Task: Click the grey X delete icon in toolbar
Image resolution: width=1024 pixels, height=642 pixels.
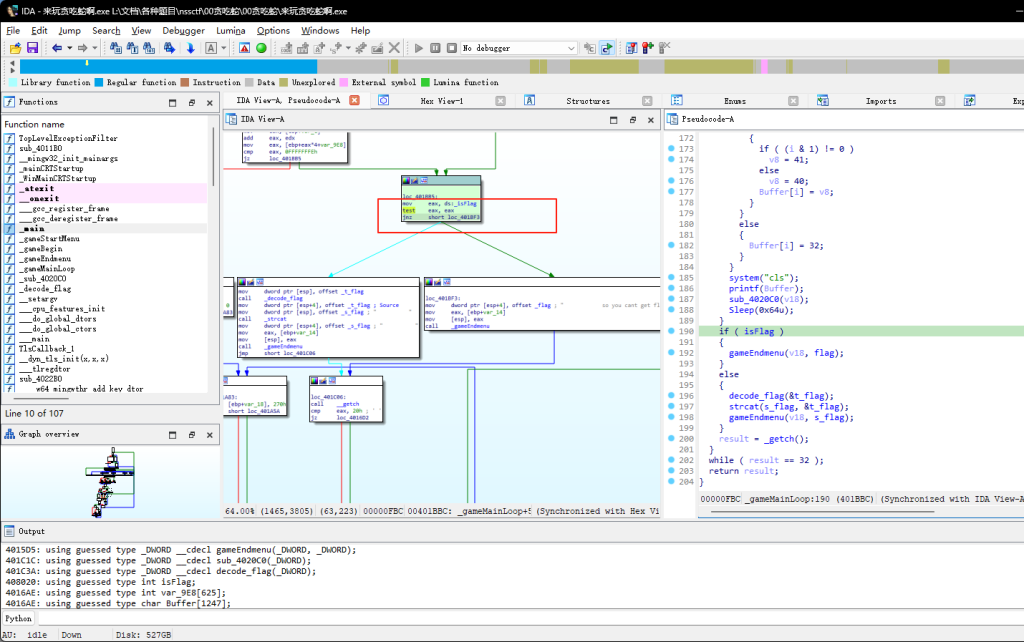Action: [x=394, y=48]
